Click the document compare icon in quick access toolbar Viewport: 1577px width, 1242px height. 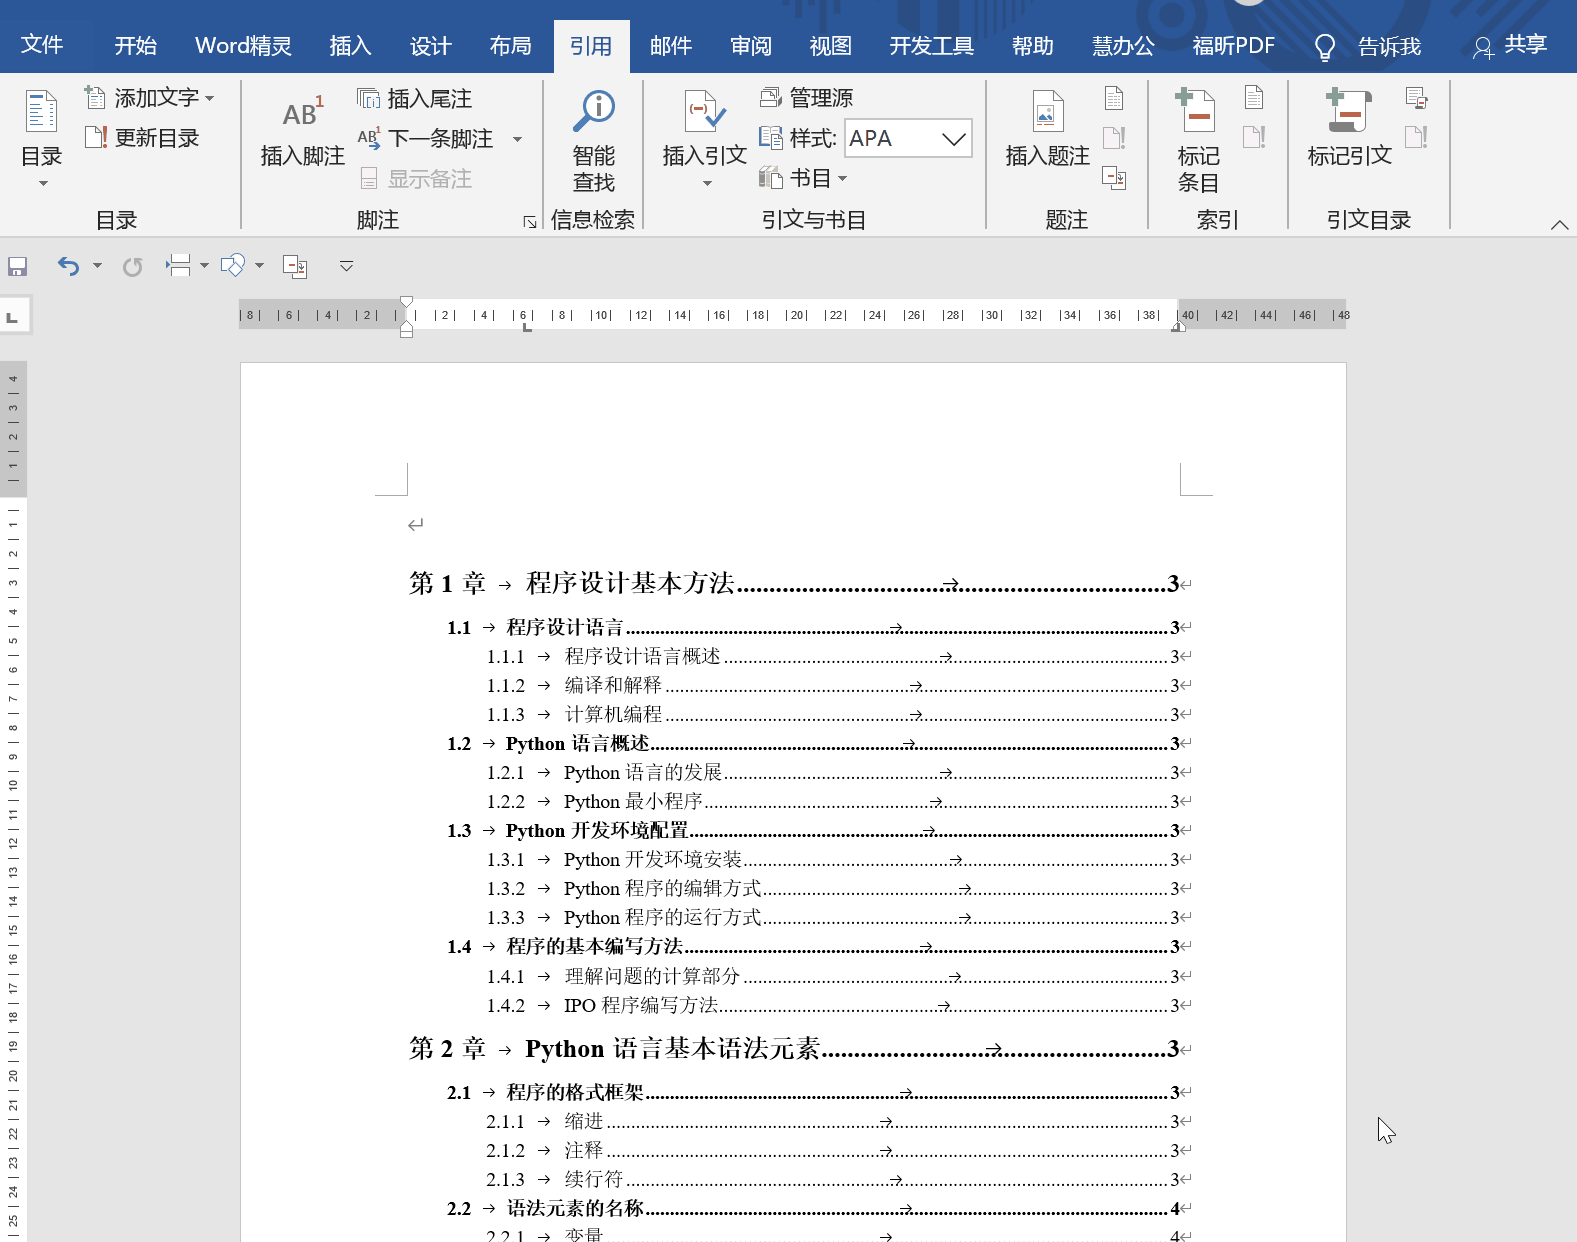295,266
